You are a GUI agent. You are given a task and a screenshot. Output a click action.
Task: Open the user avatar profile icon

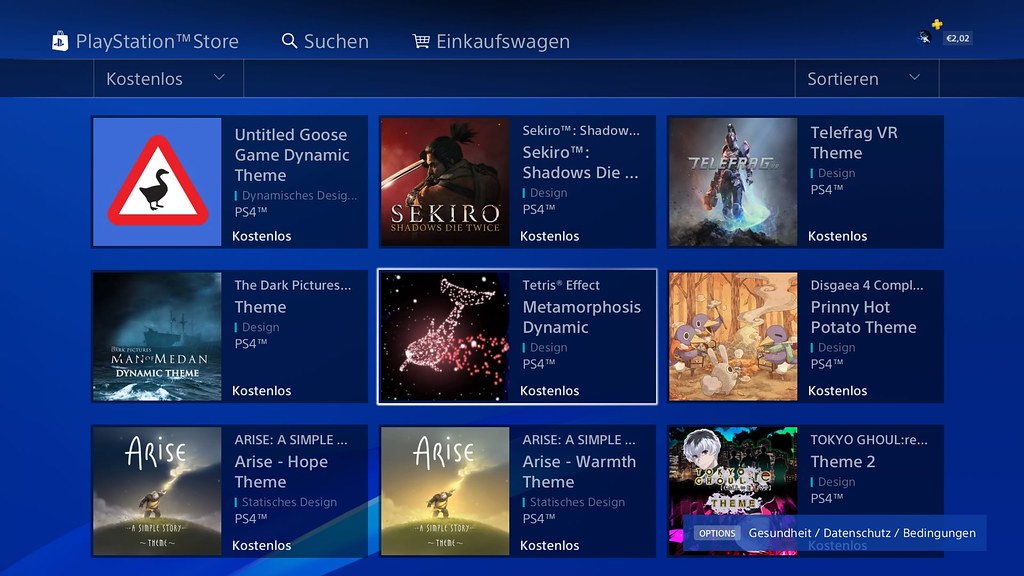tap(925, 37)
